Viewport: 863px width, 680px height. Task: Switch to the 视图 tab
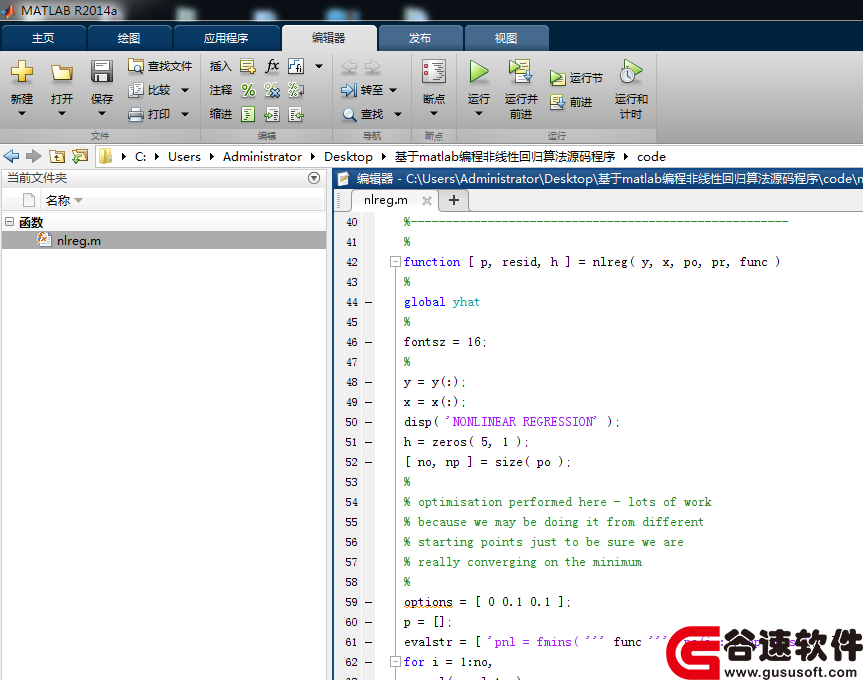pos(506,38)
